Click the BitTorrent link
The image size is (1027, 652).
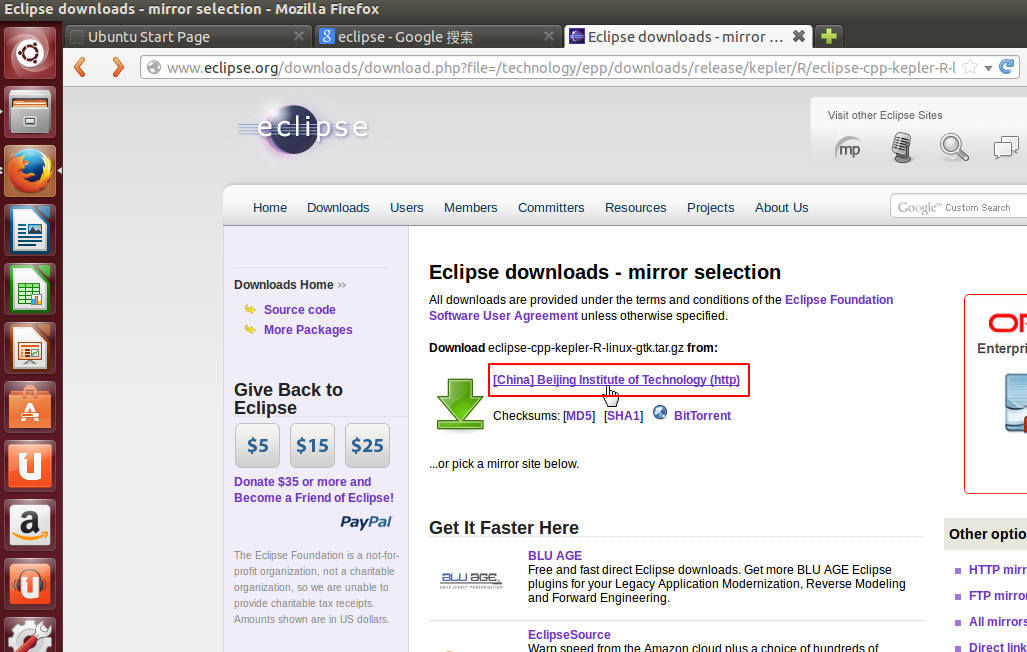tap(702, 415)
